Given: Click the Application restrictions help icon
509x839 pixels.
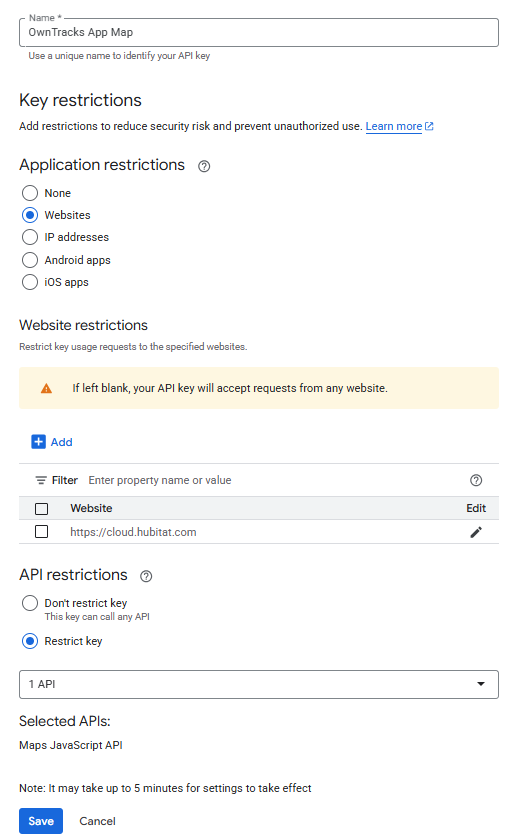Looking at the screenshot, I should click(x=204, y=166).
